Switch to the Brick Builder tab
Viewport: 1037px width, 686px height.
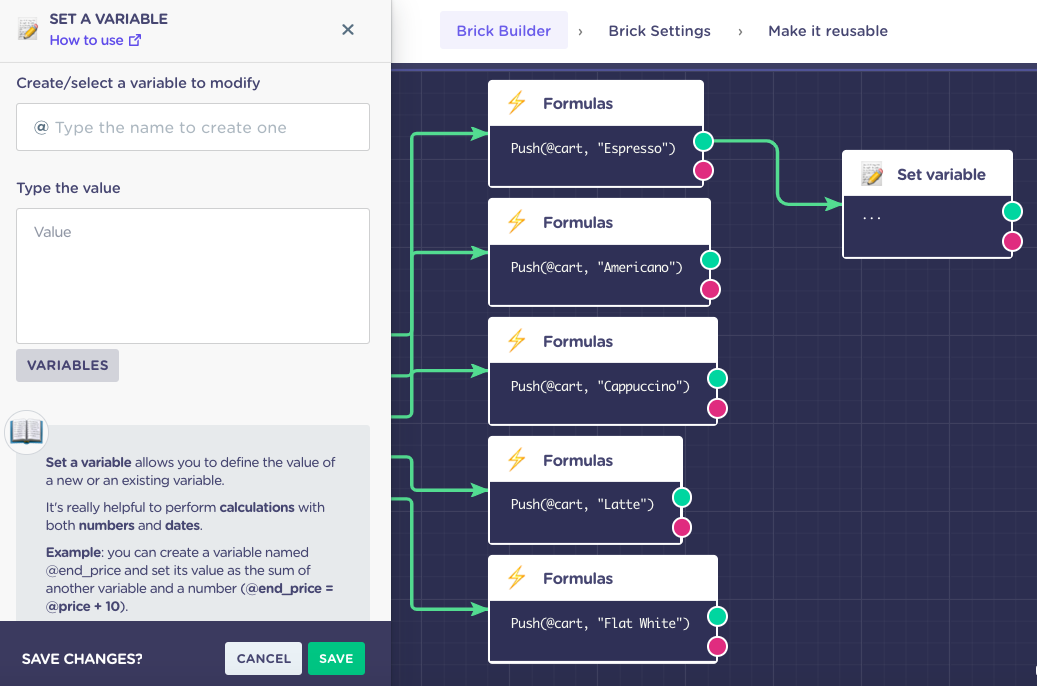[x=503, y=31]
